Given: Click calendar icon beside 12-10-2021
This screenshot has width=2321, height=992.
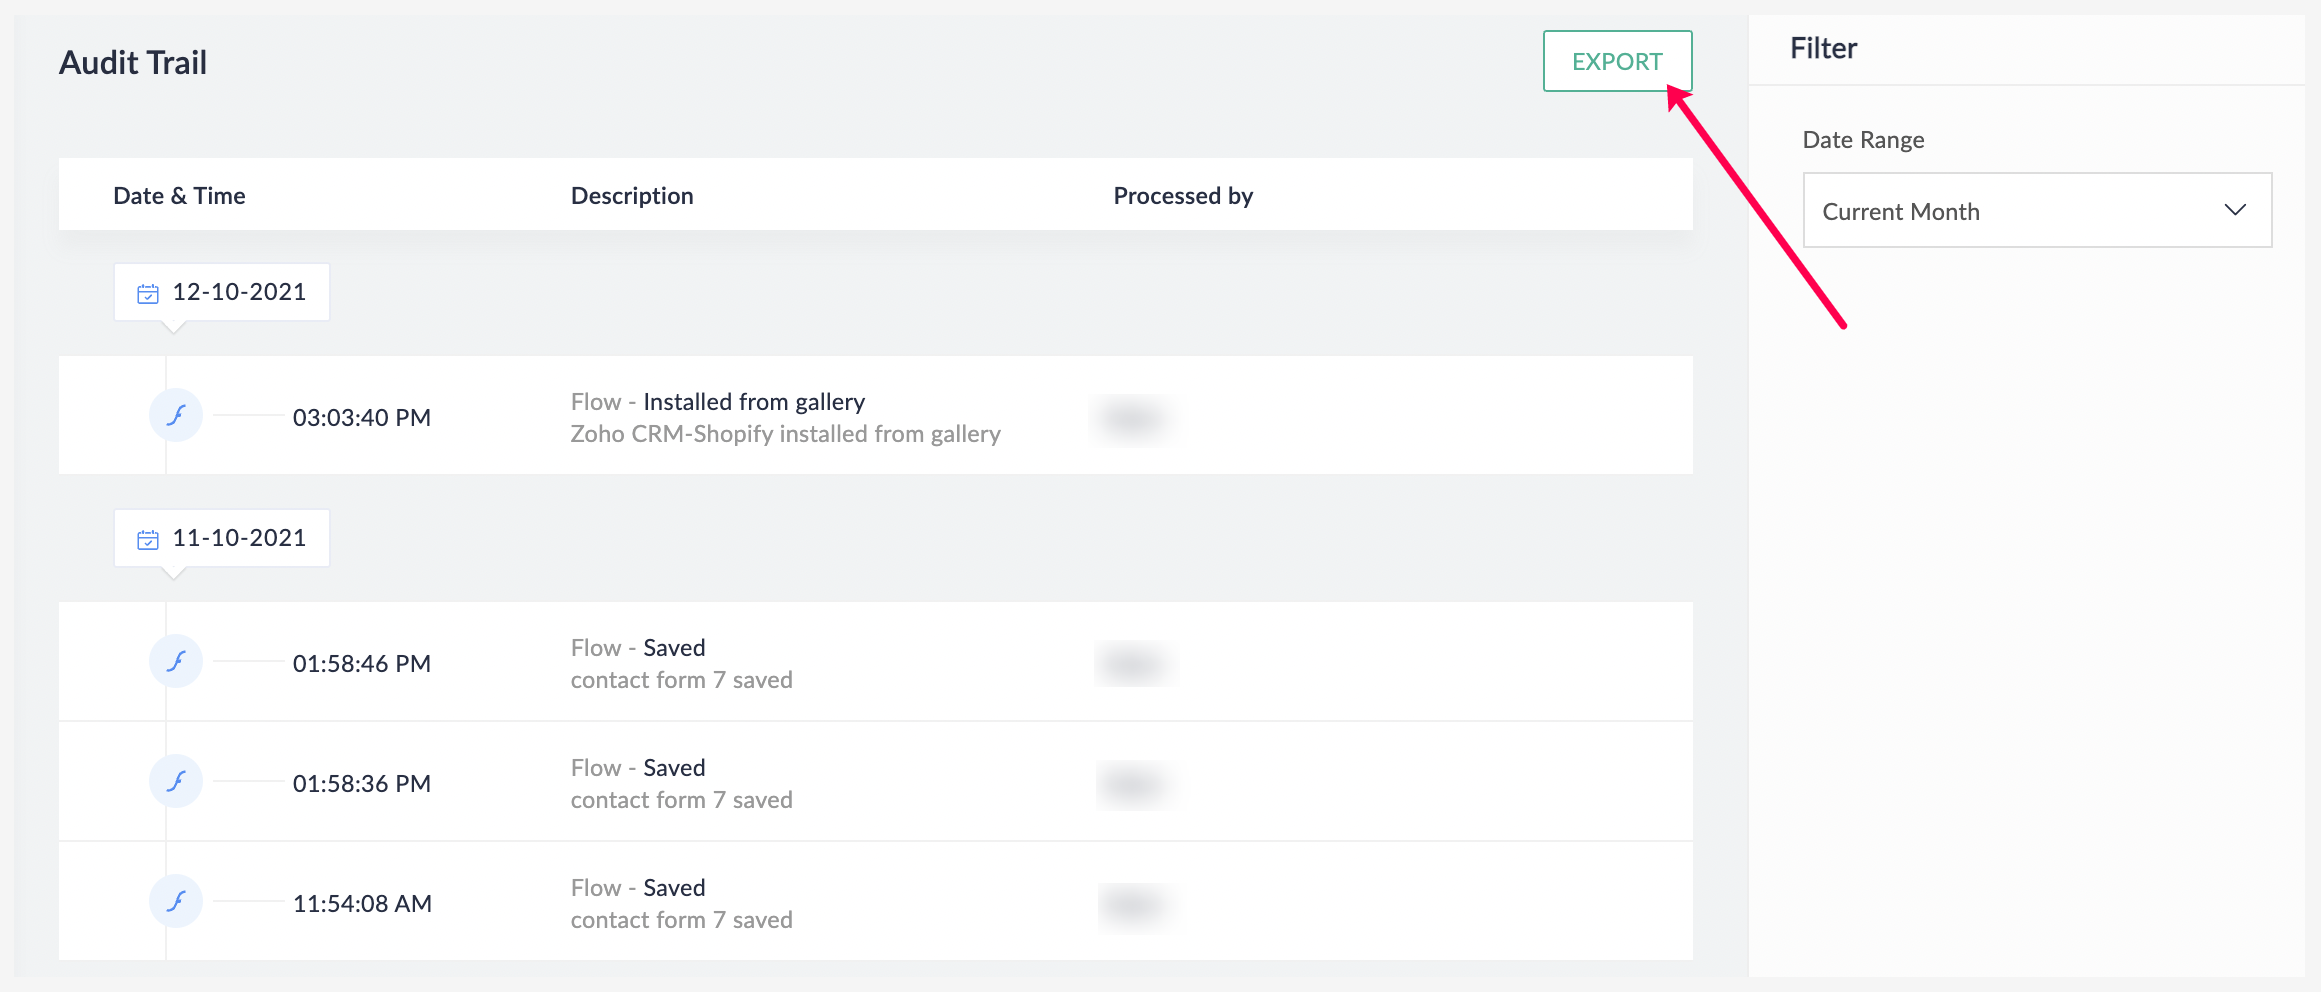Looking at the screenshot, I should (x=148, y=293).
